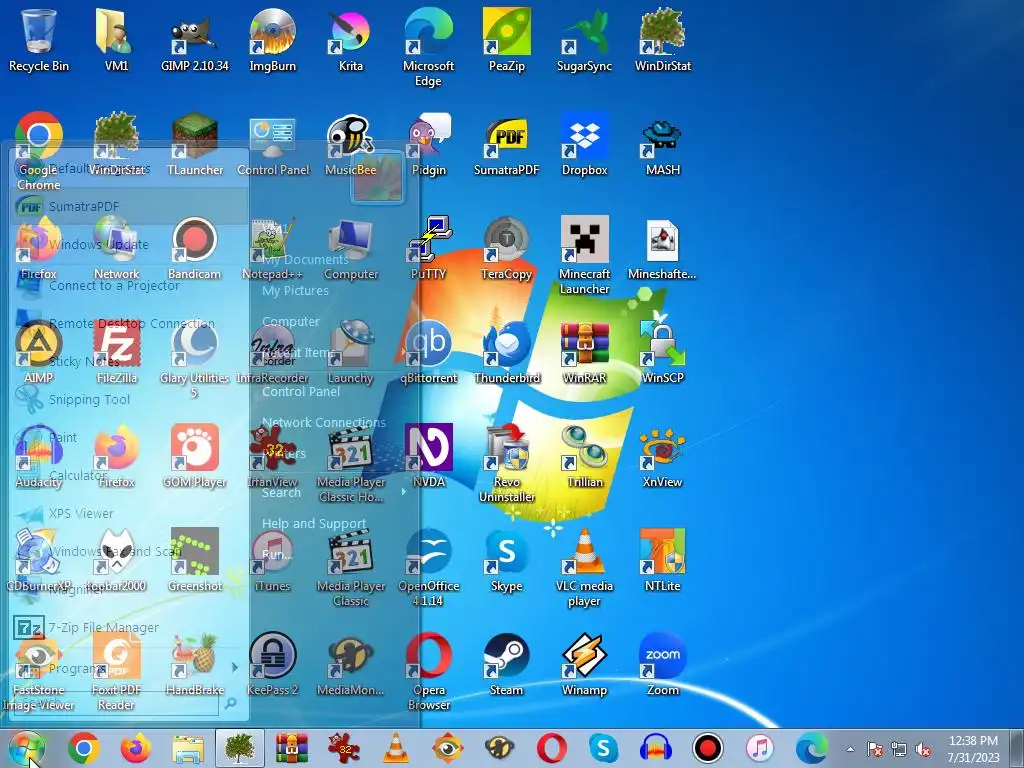The width and height of the screenshot is (1024, 768).
Task: Launch GIMP 2.10.34 from desktop
Action: click(x=195, y=39)
